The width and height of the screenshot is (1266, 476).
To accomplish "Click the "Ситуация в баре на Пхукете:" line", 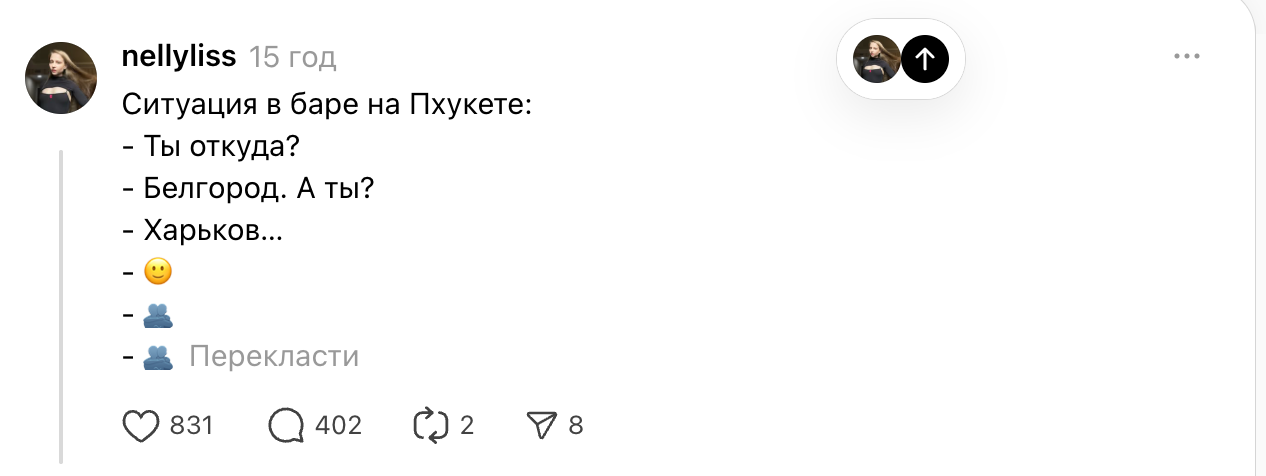I will click(x=327, y=103).
